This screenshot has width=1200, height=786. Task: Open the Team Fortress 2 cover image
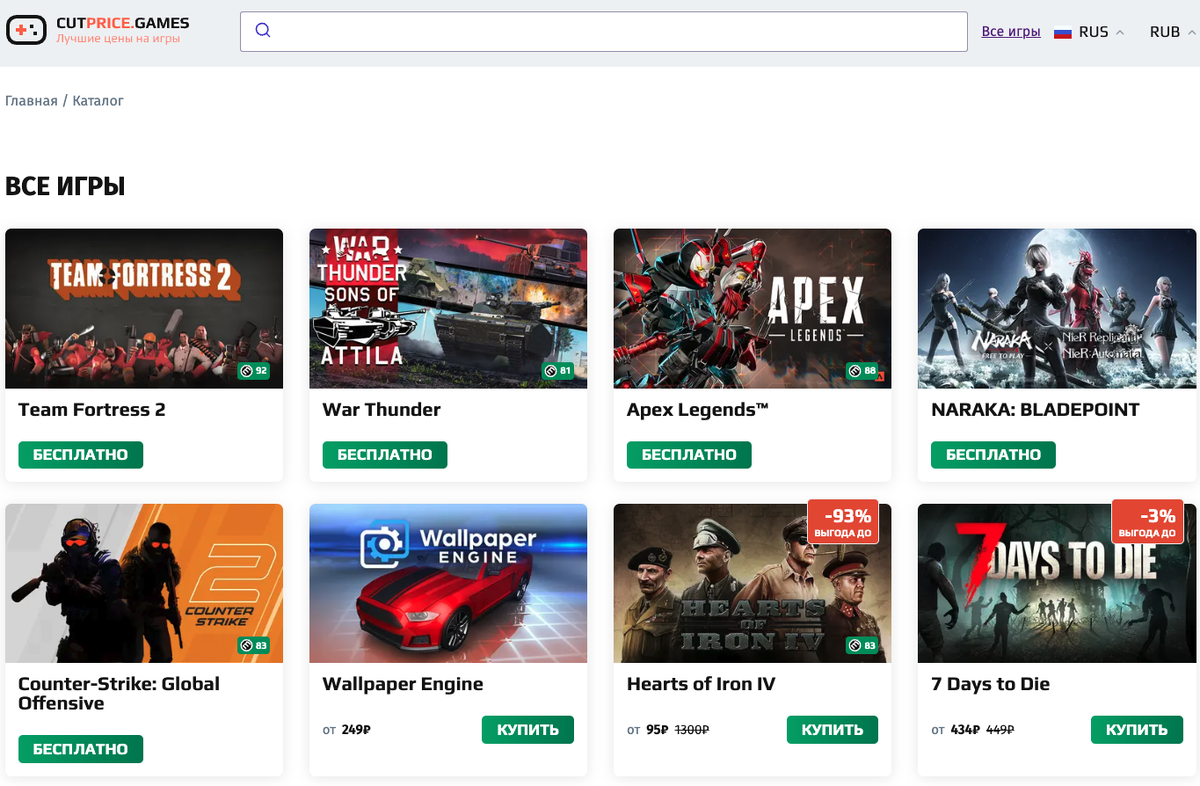[144, 308]
